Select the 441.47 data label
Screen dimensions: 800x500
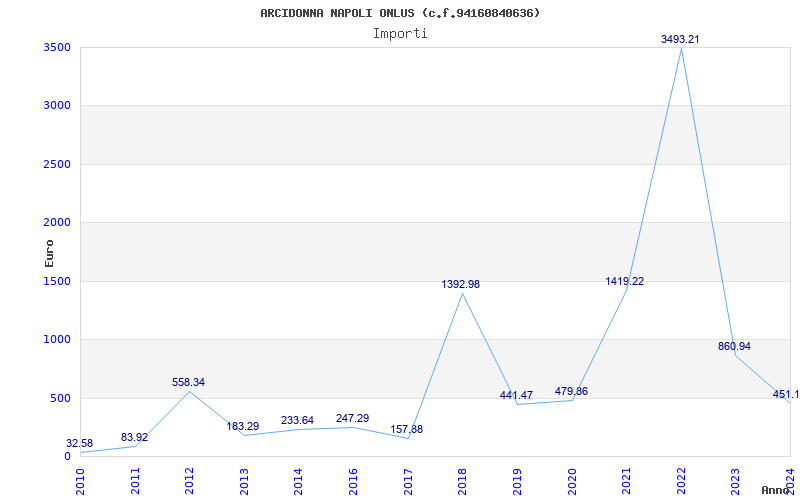pos(516,395)
